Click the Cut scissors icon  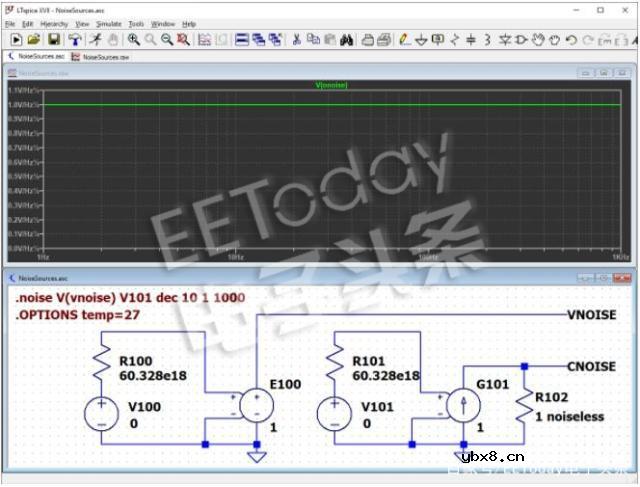point(296,40)
